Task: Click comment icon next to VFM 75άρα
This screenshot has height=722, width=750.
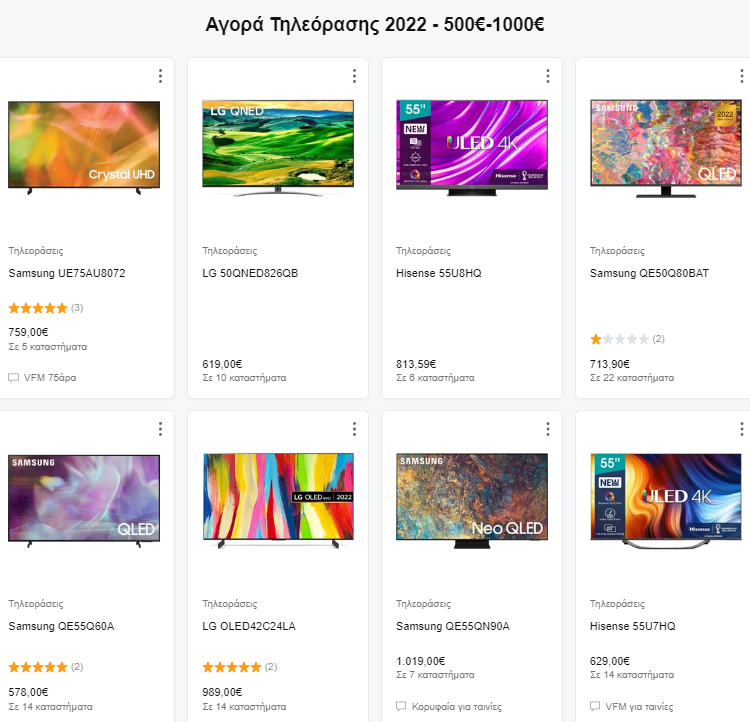Action: (13, 378)
